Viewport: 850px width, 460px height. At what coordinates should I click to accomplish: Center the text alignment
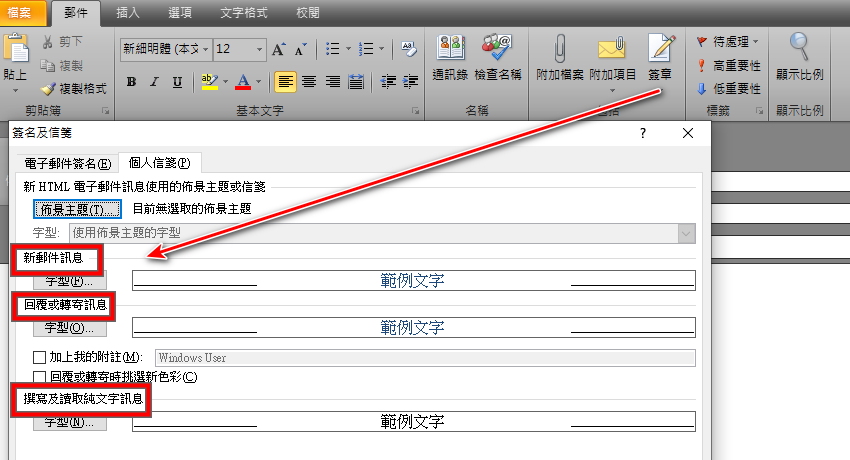point(309,82)
